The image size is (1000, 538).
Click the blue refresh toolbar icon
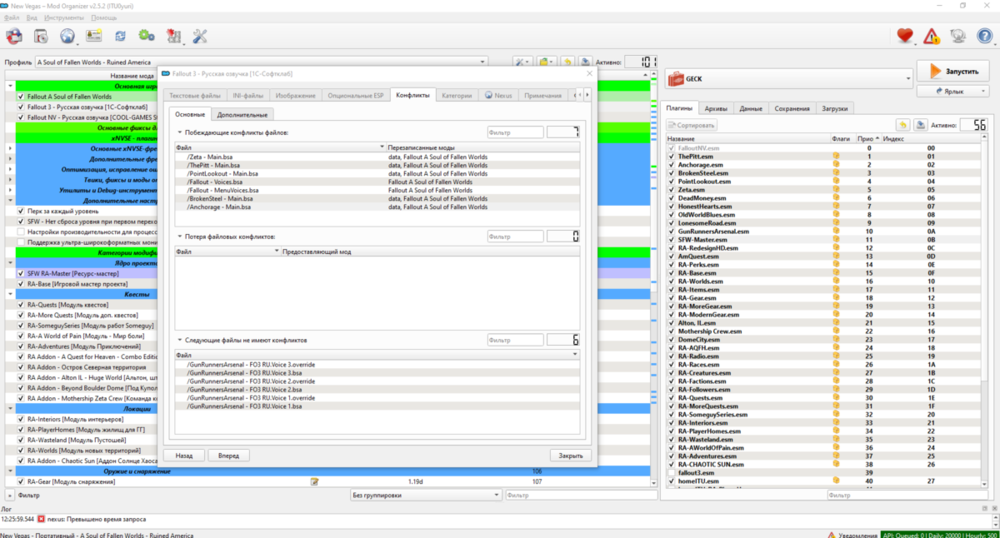coord(120,36)
